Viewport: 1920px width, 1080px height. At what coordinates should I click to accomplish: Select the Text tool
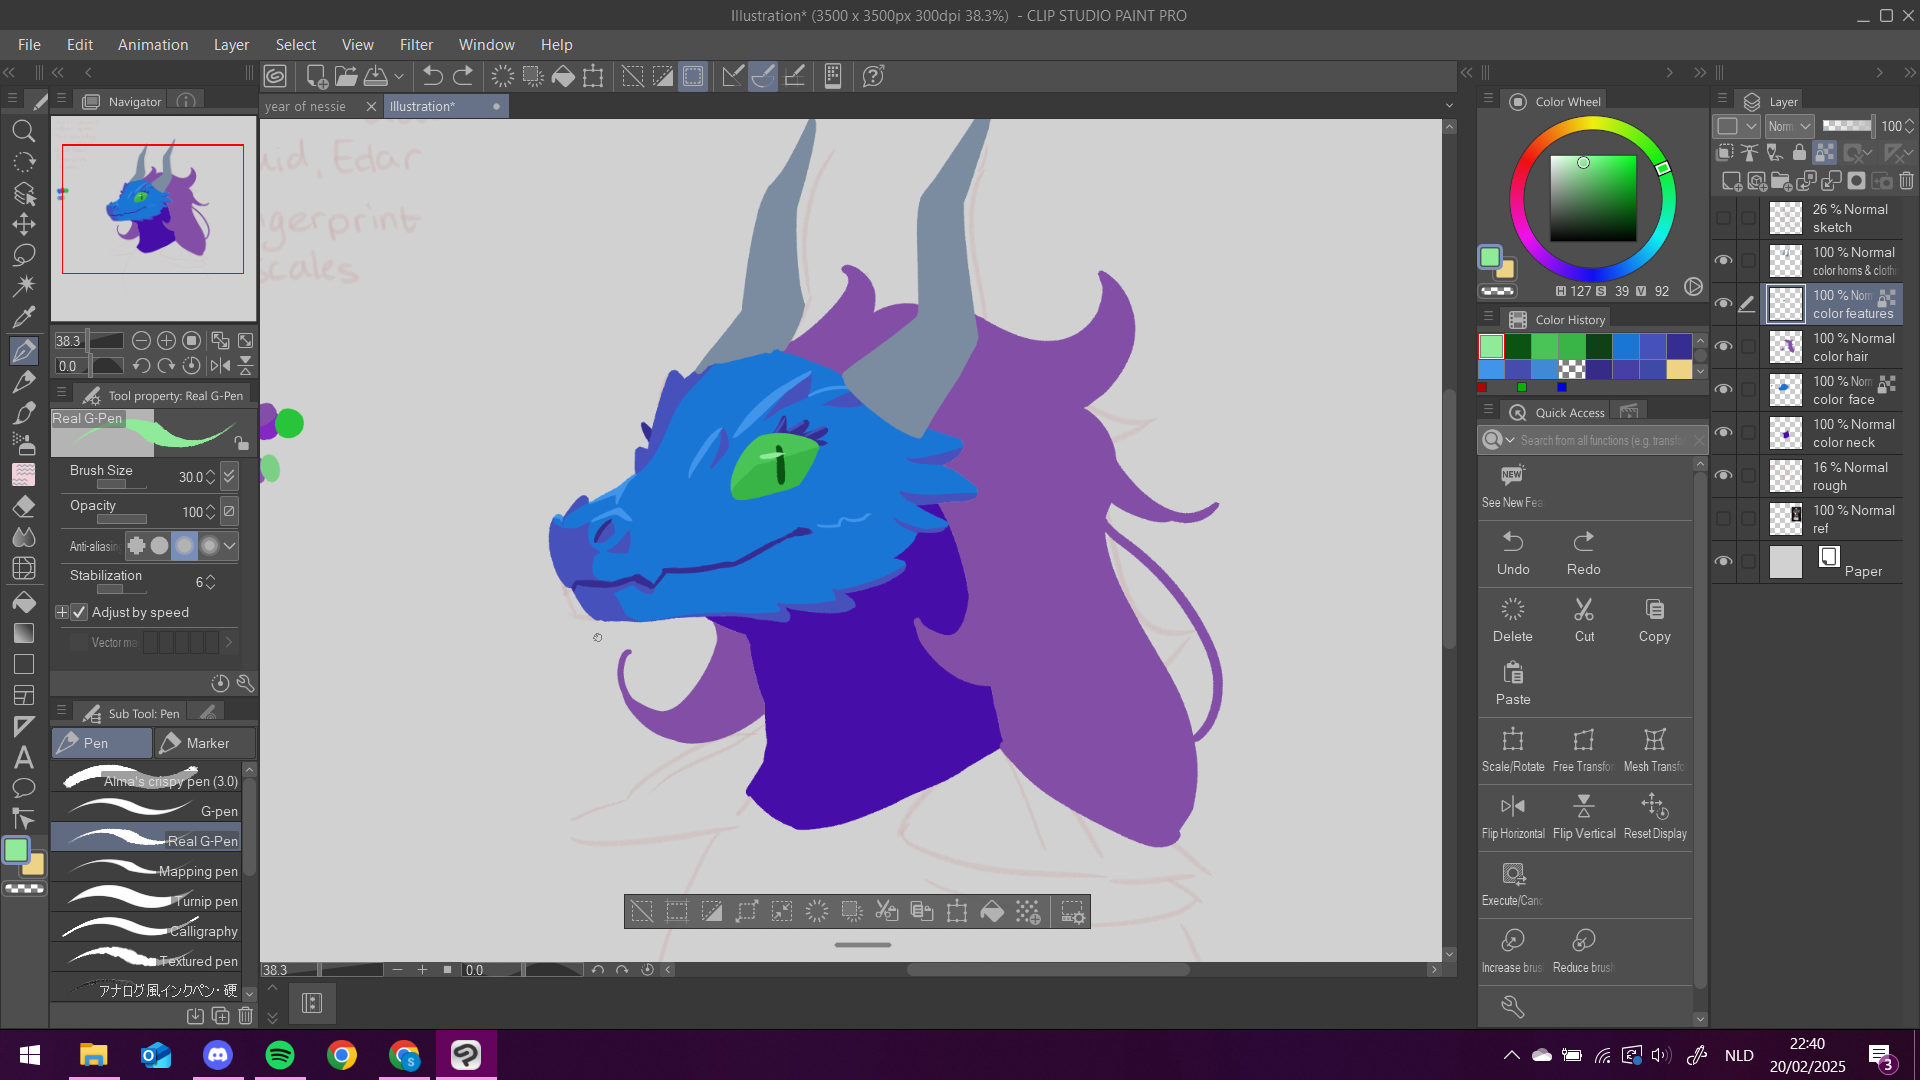pos(24,758)
